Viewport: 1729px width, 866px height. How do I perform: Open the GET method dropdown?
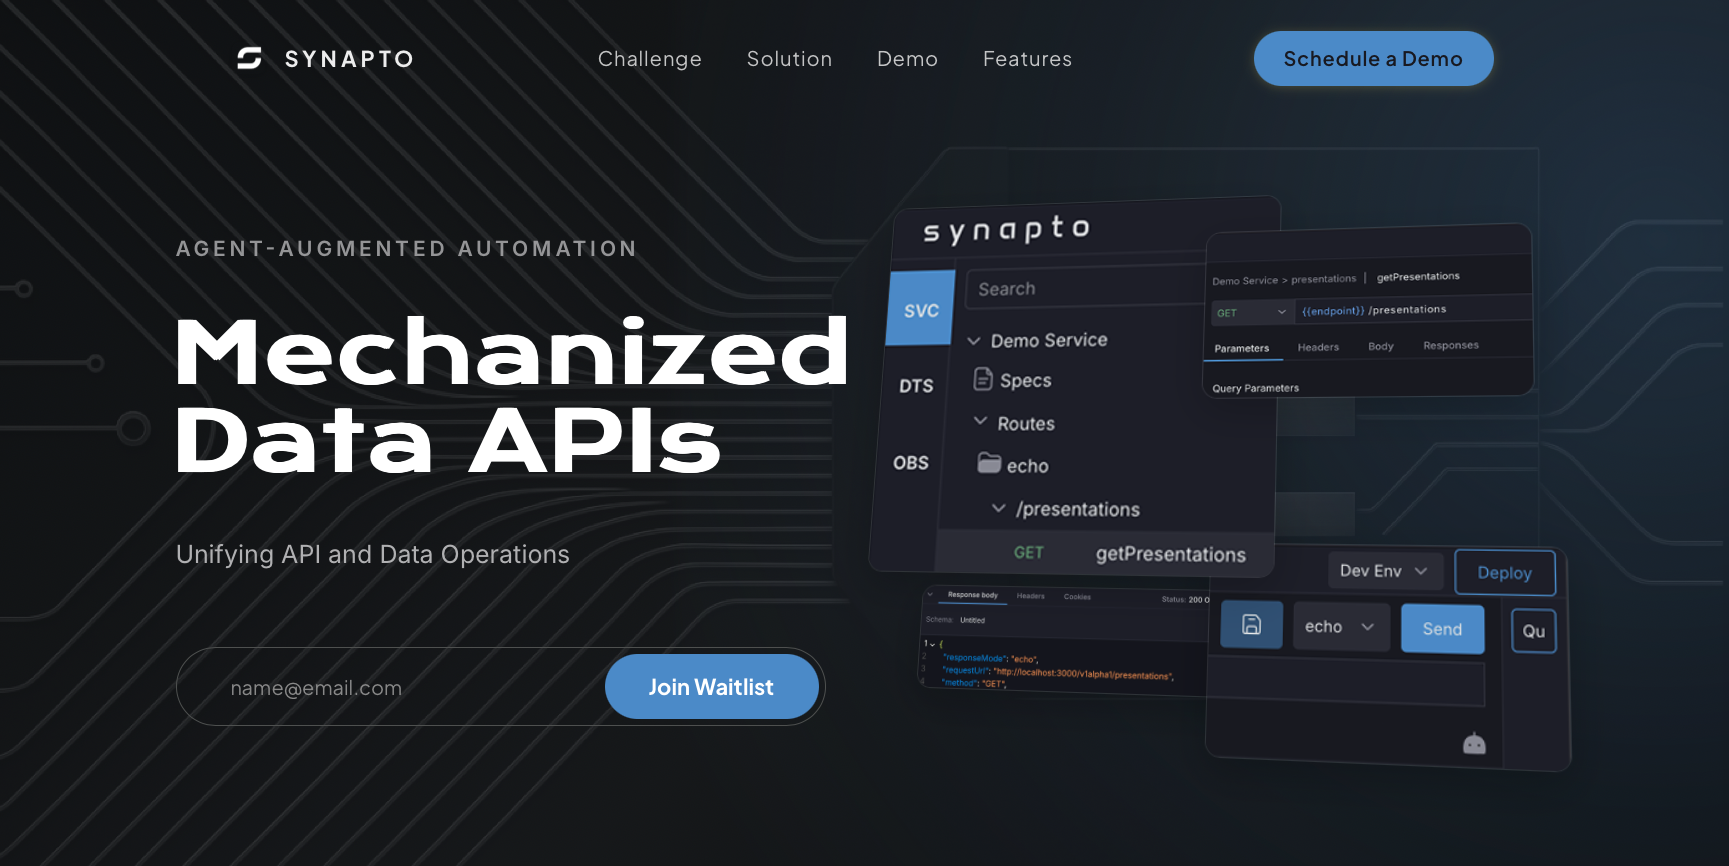[x=1253, y=312]
